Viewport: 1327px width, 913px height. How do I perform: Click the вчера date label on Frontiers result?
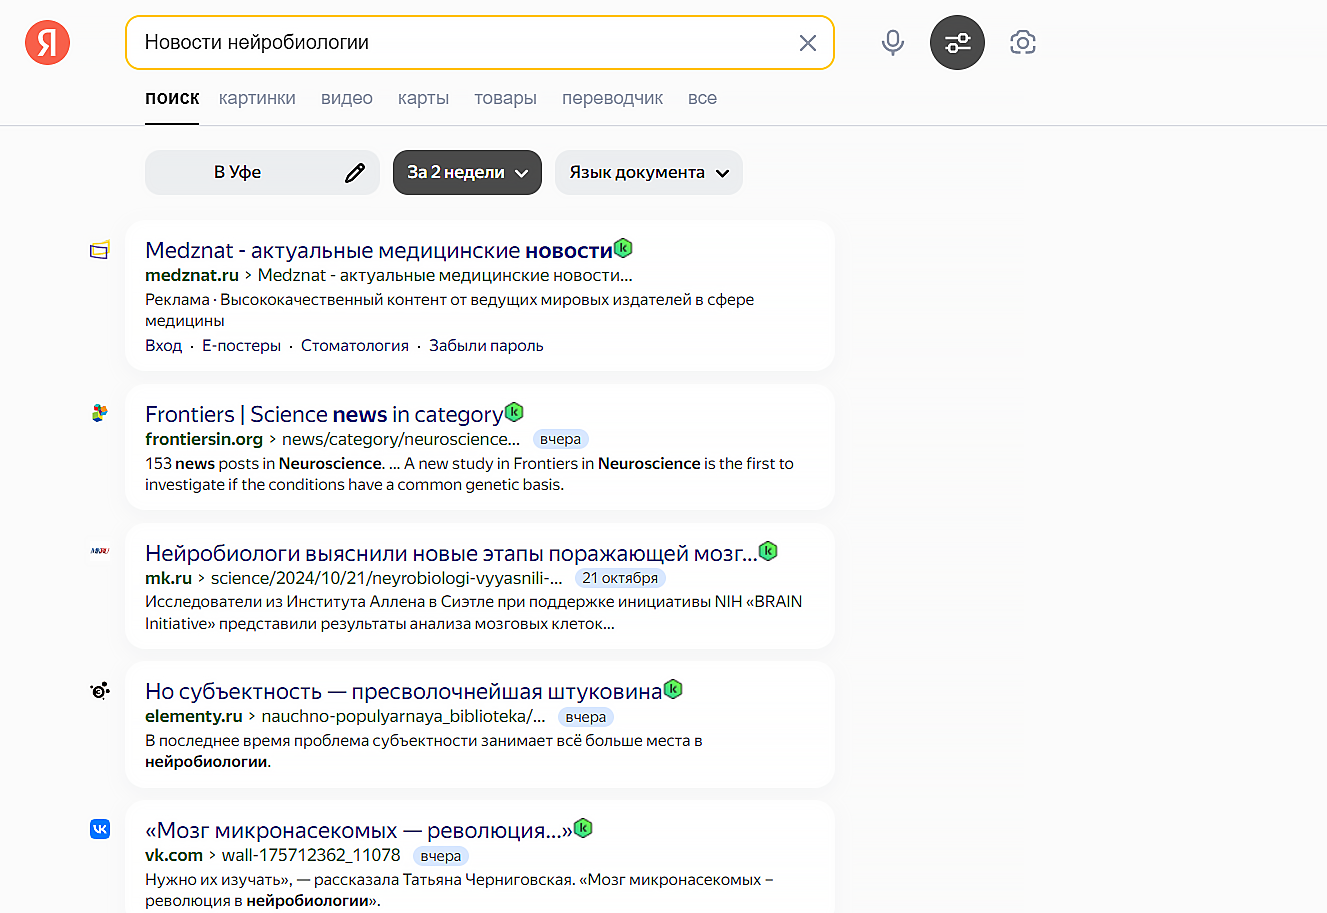click(560, 439)
